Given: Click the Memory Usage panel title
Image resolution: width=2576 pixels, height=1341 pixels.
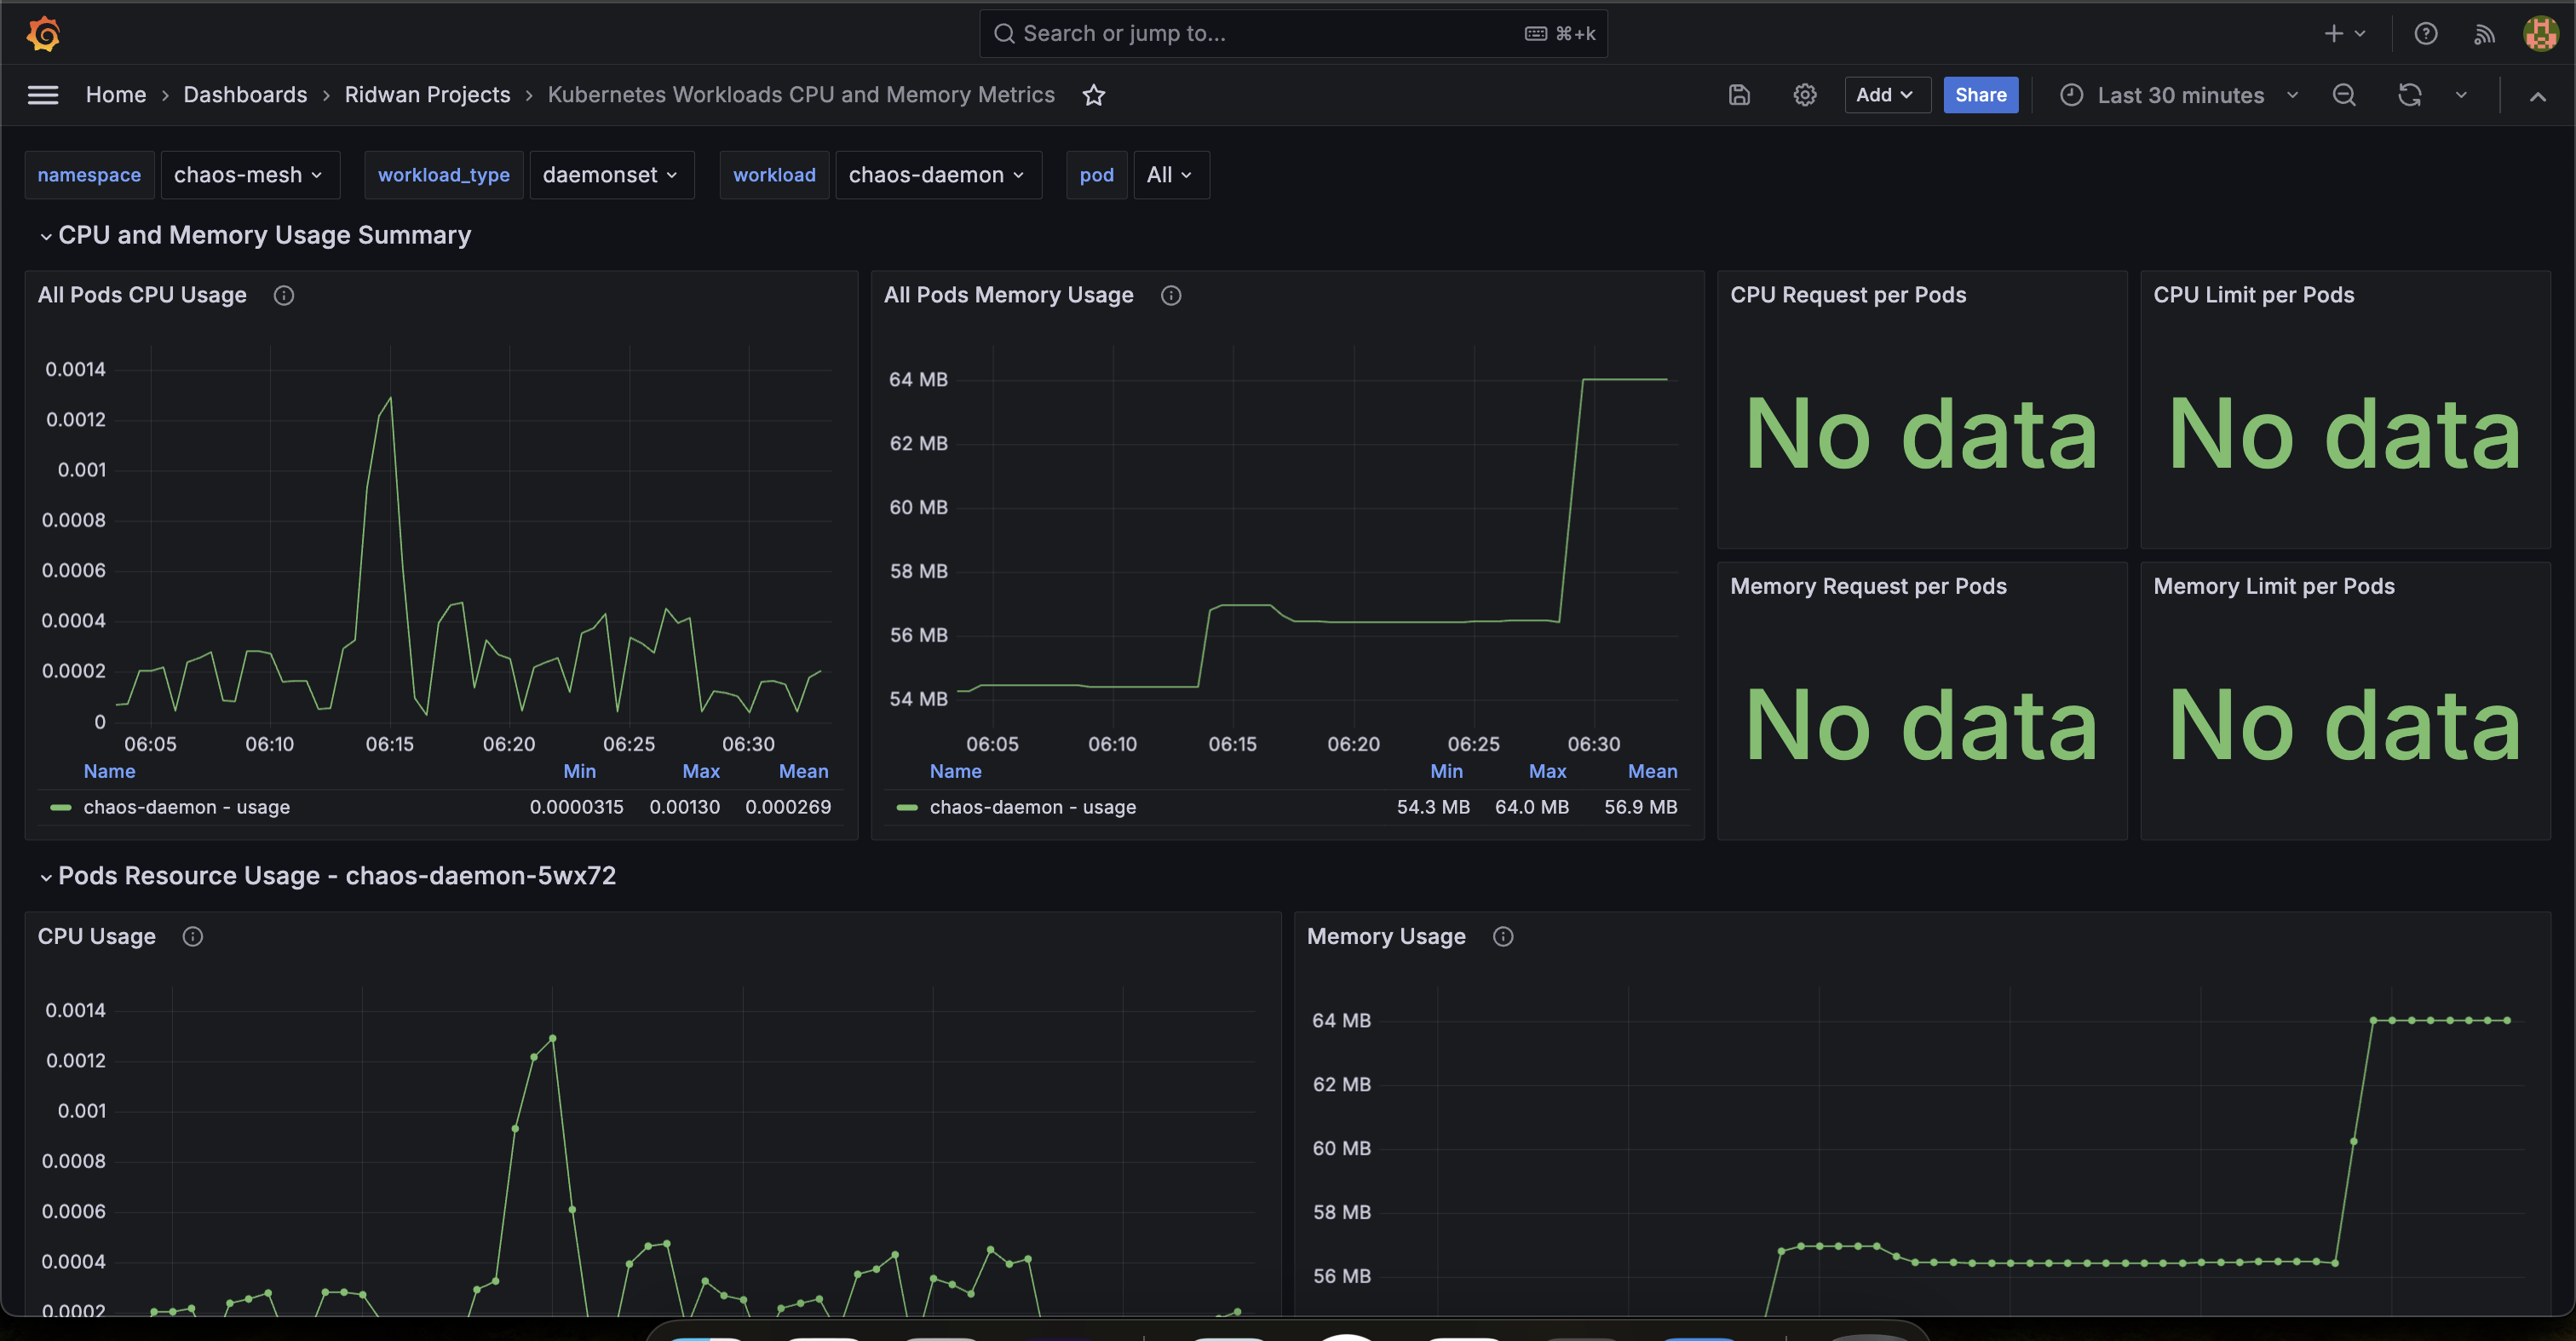Looking at the screenshot, I should [x=1386, y=936].
